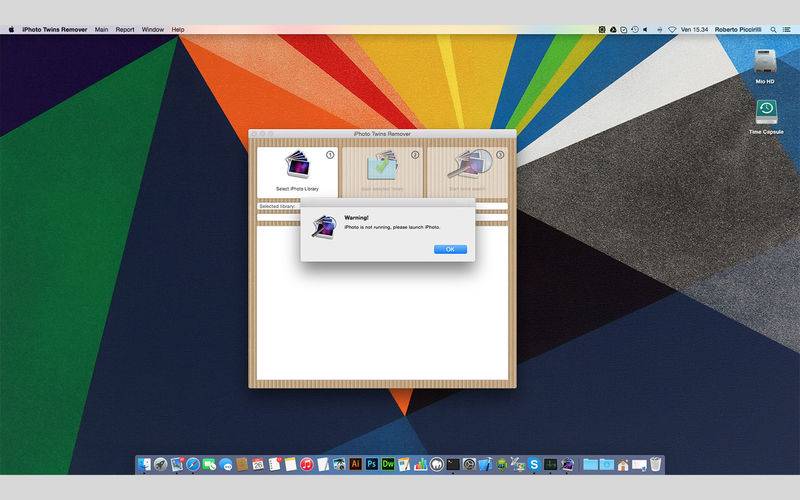This screenshot has height=500, width=800.
Task: Open the Report menu
Action: 124,30
